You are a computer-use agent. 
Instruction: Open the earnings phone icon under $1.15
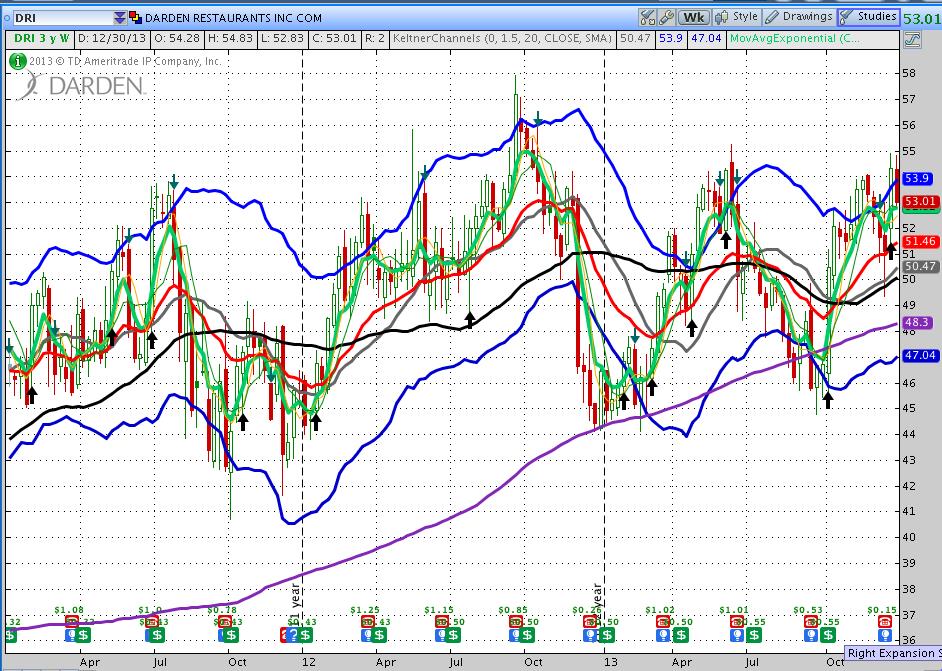click(x=442, y=621)
